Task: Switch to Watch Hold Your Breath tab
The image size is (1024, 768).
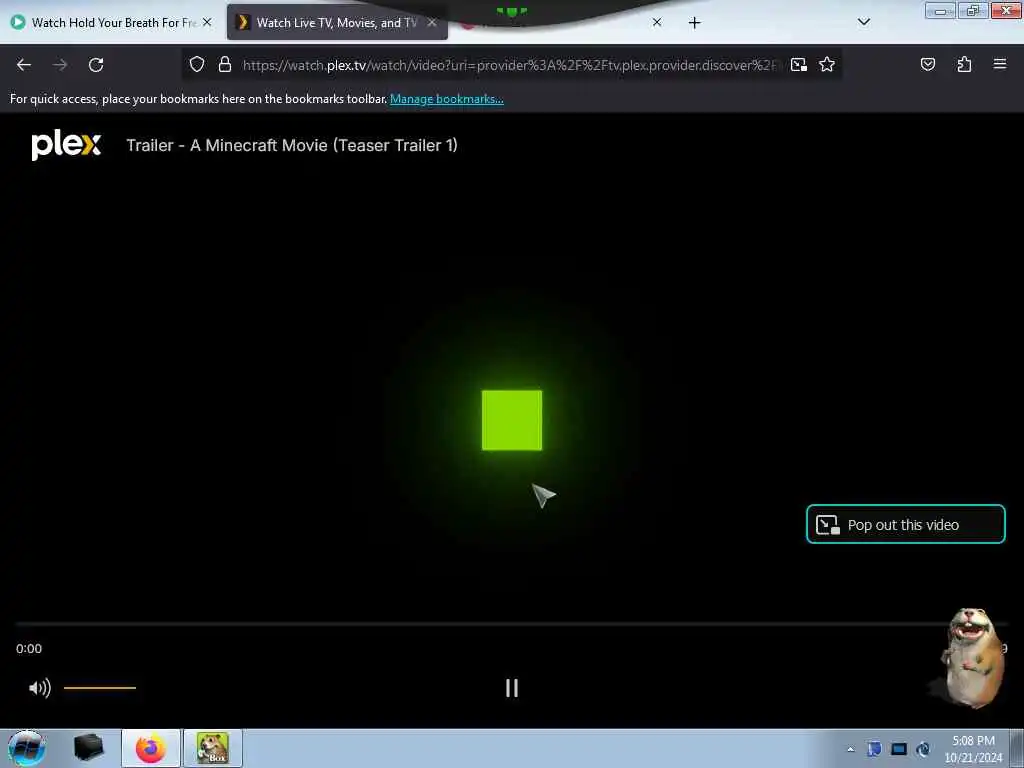Action: tap(112, 22)
